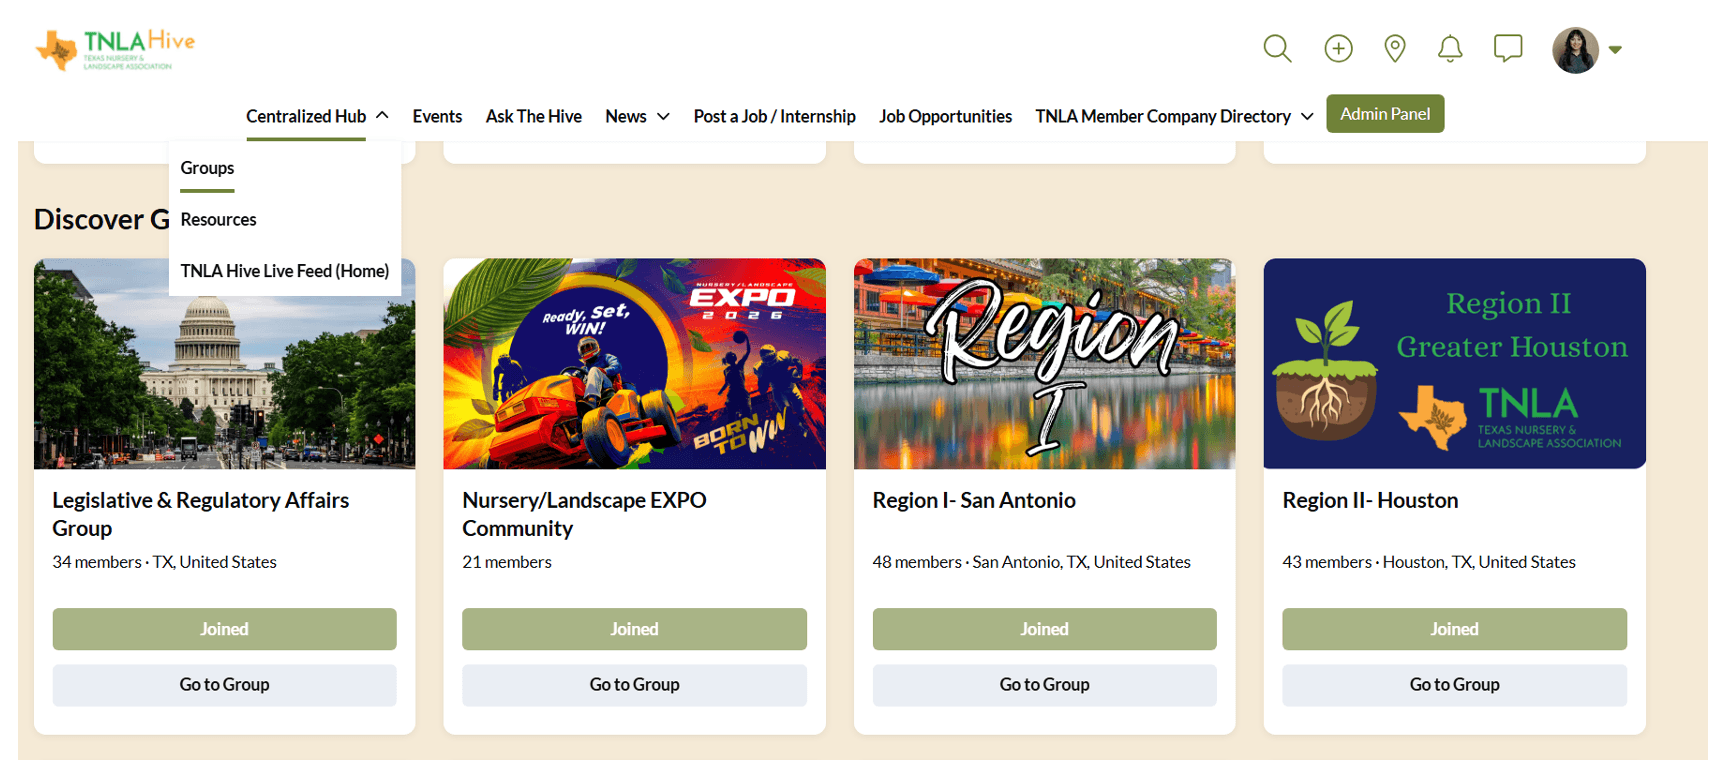1722x772 pixels.
Task: Go to Group for Legislative & Regulatory Affairs
Action: (224, 685)
